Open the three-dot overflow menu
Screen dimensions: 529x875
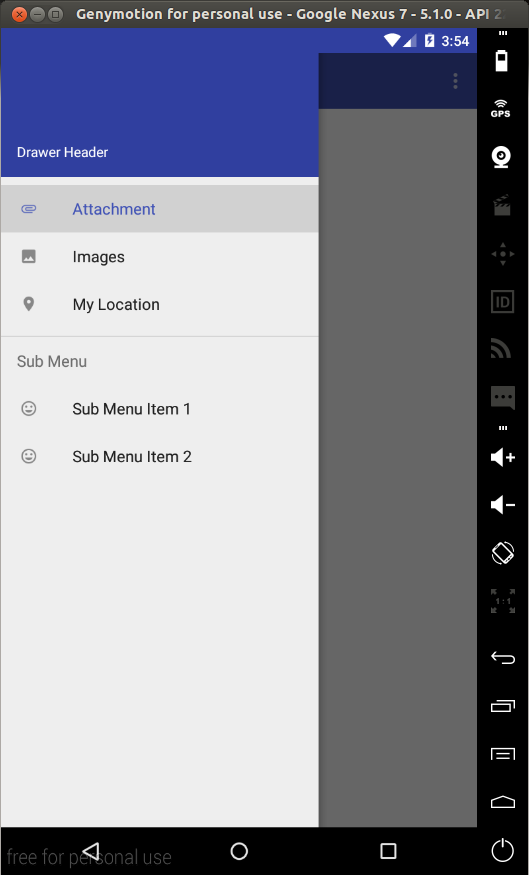click(x=455, y=81)
